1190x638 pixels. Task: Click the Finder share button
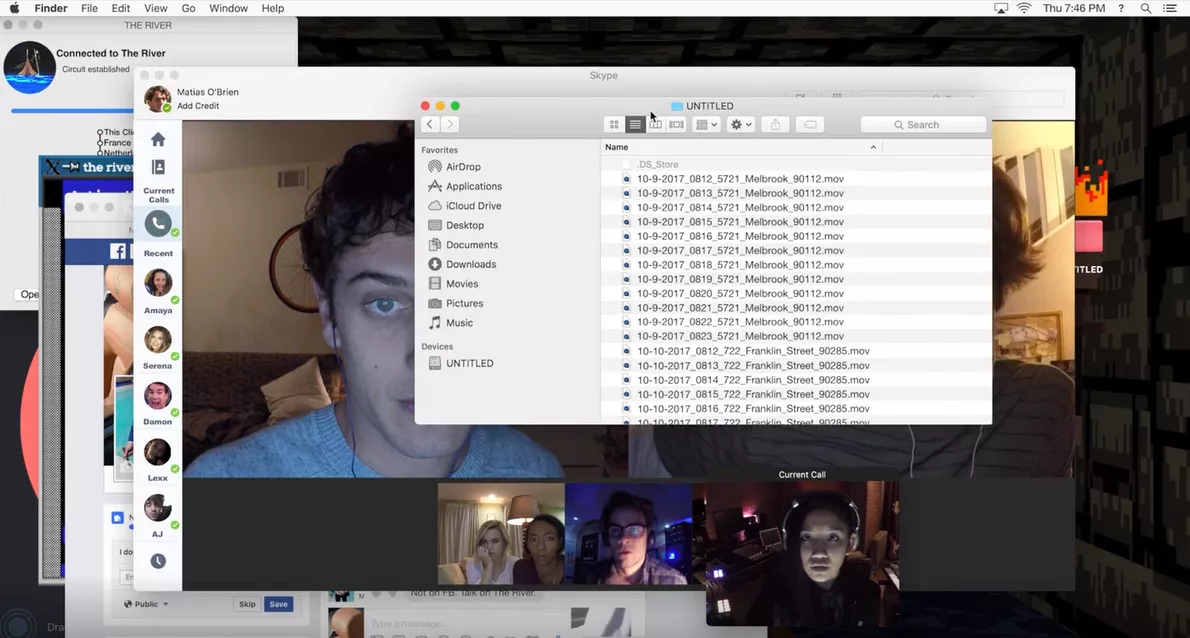[775, 124]
